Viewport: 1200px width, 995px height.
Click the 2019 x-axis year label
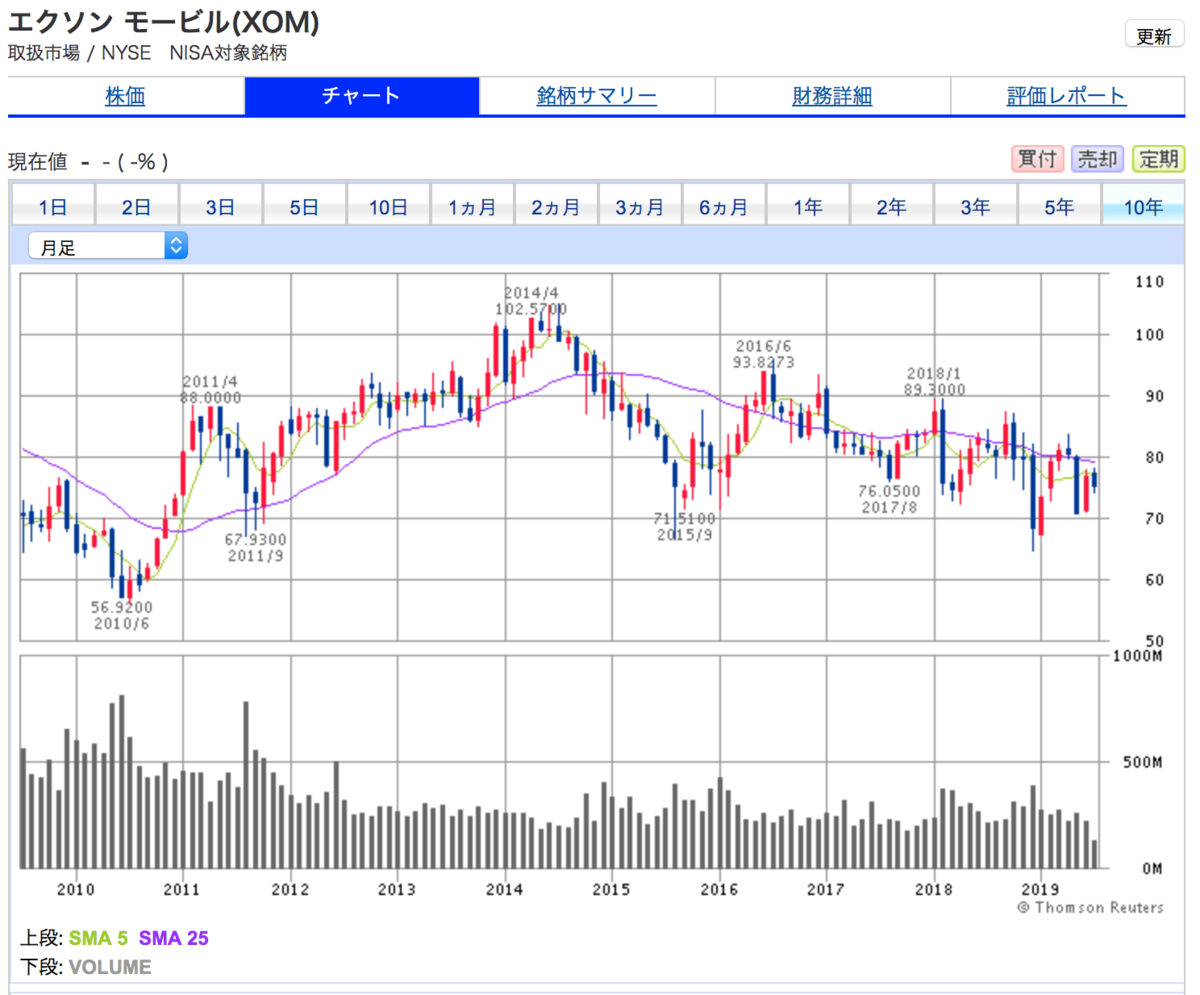1041,889
